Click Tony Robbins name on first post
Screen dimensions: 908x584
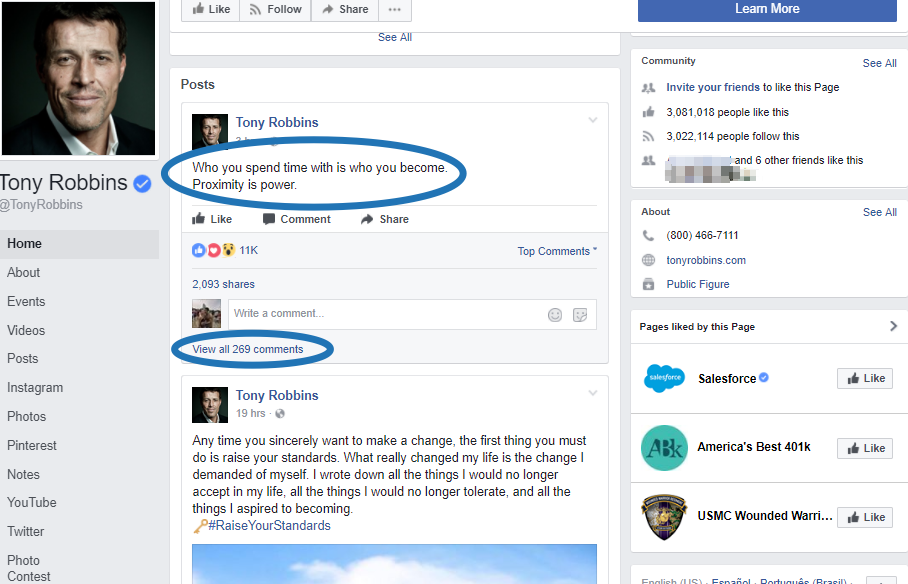[277, 122]
